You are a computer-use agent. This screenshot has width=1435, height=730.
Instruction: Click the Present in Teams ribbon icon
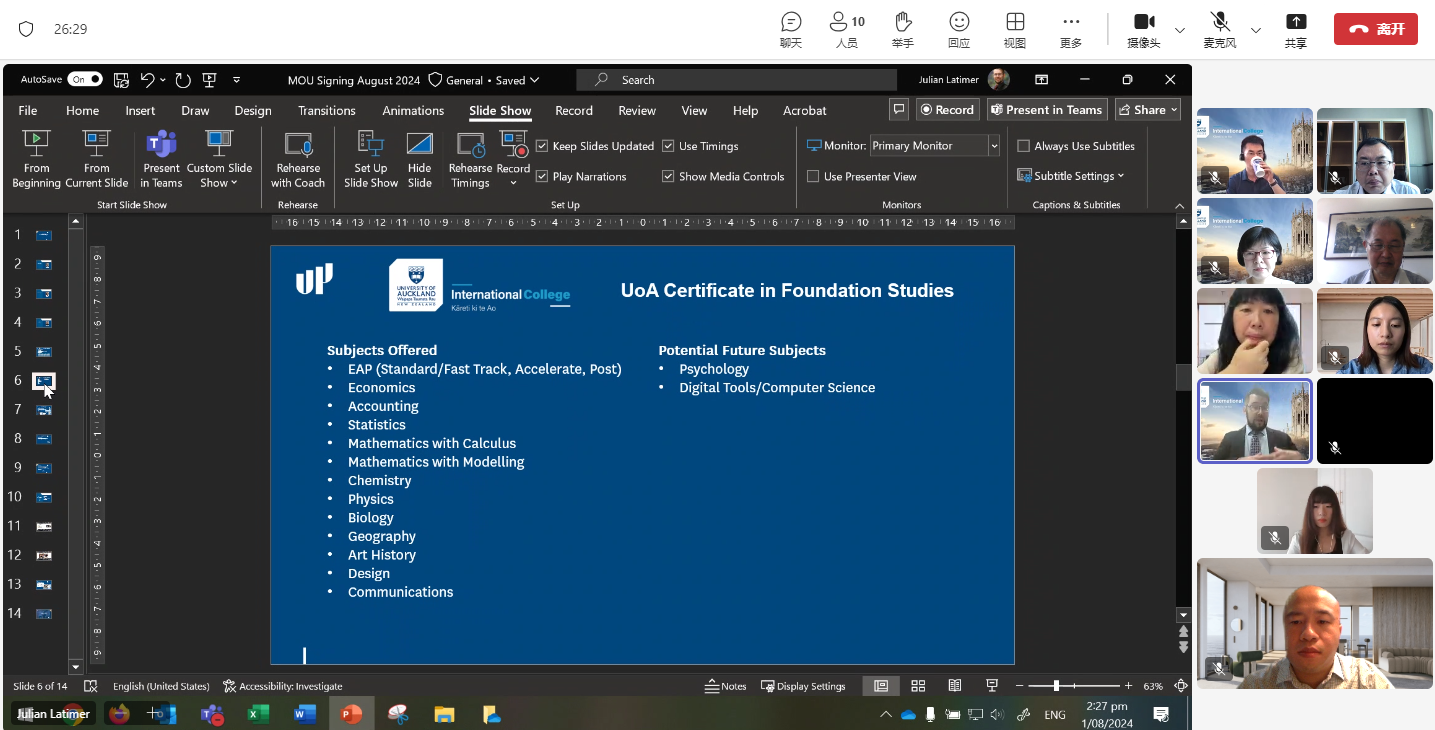161,159
